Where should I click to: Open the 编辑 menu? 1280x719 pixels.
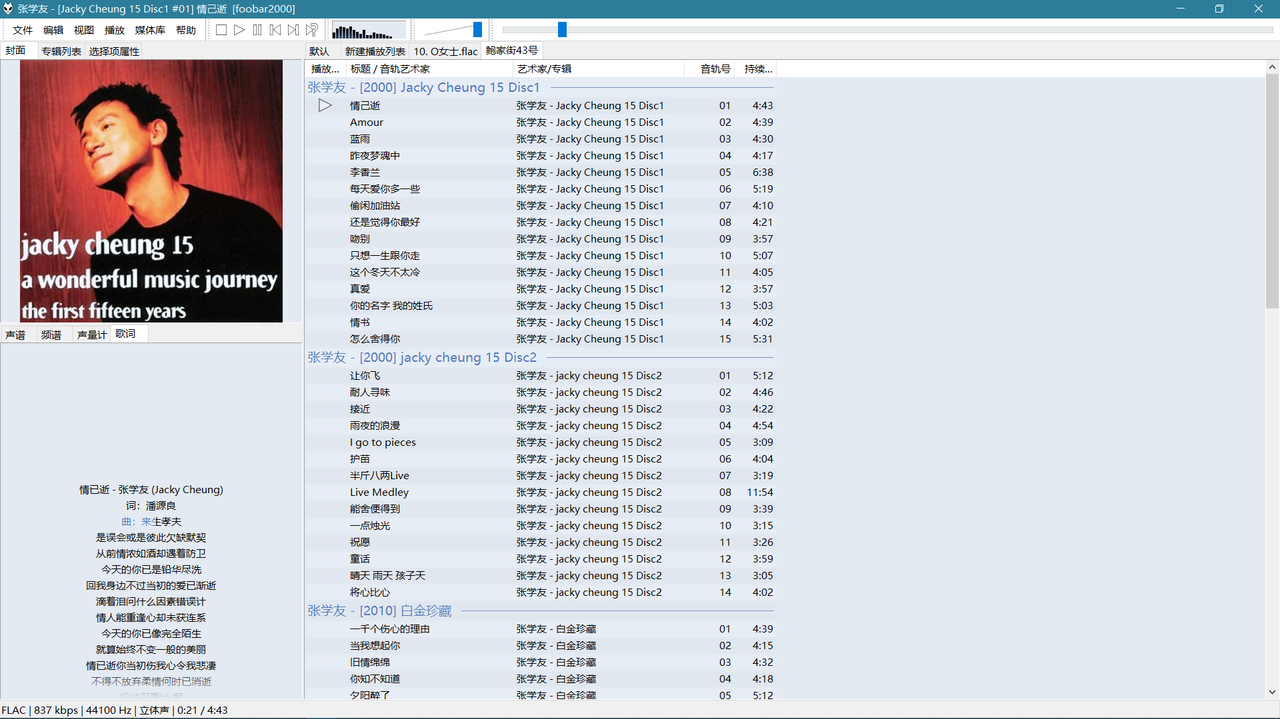point(53,31)
